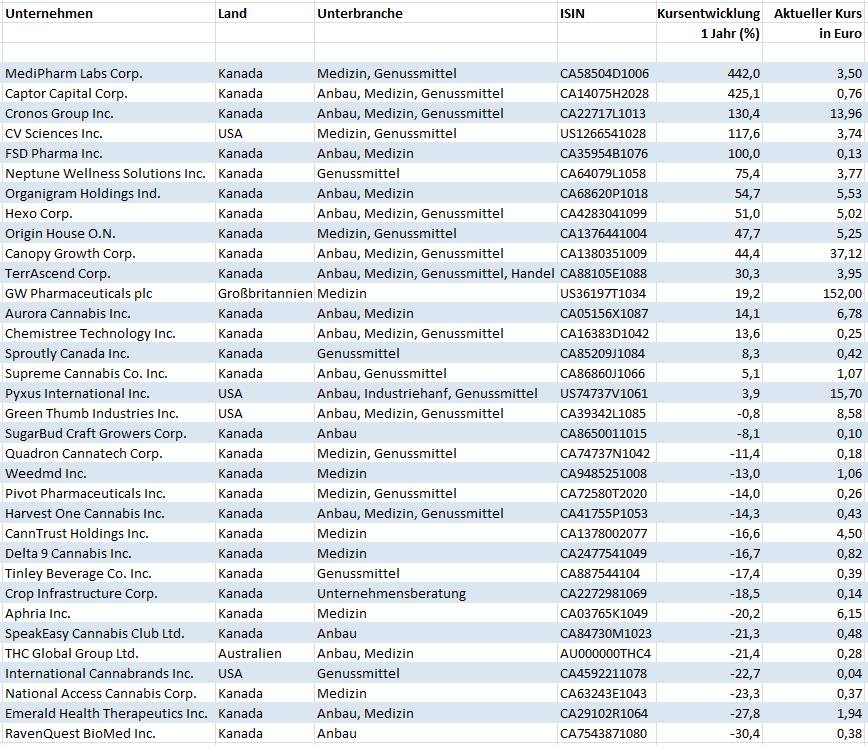Select the 152,00 current price cell

click(814, 293)
